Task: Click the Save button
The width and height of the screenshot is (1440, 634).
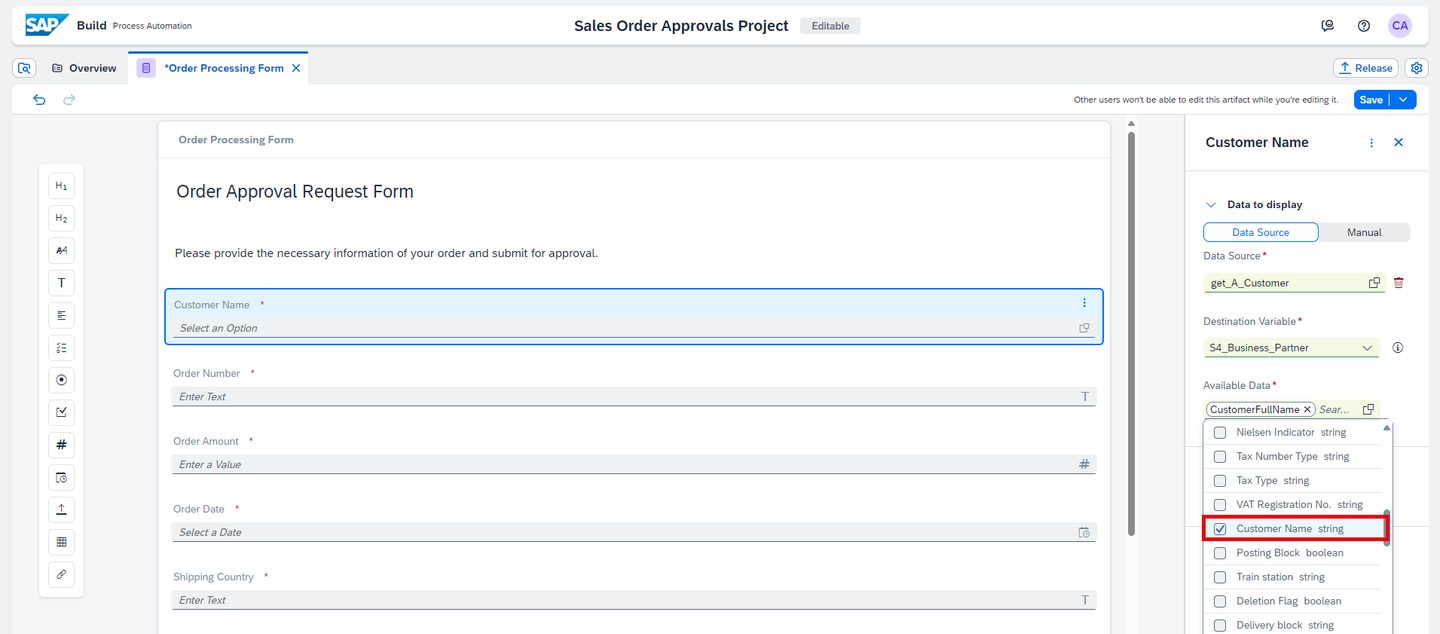Action: [x=1371, y=100]
